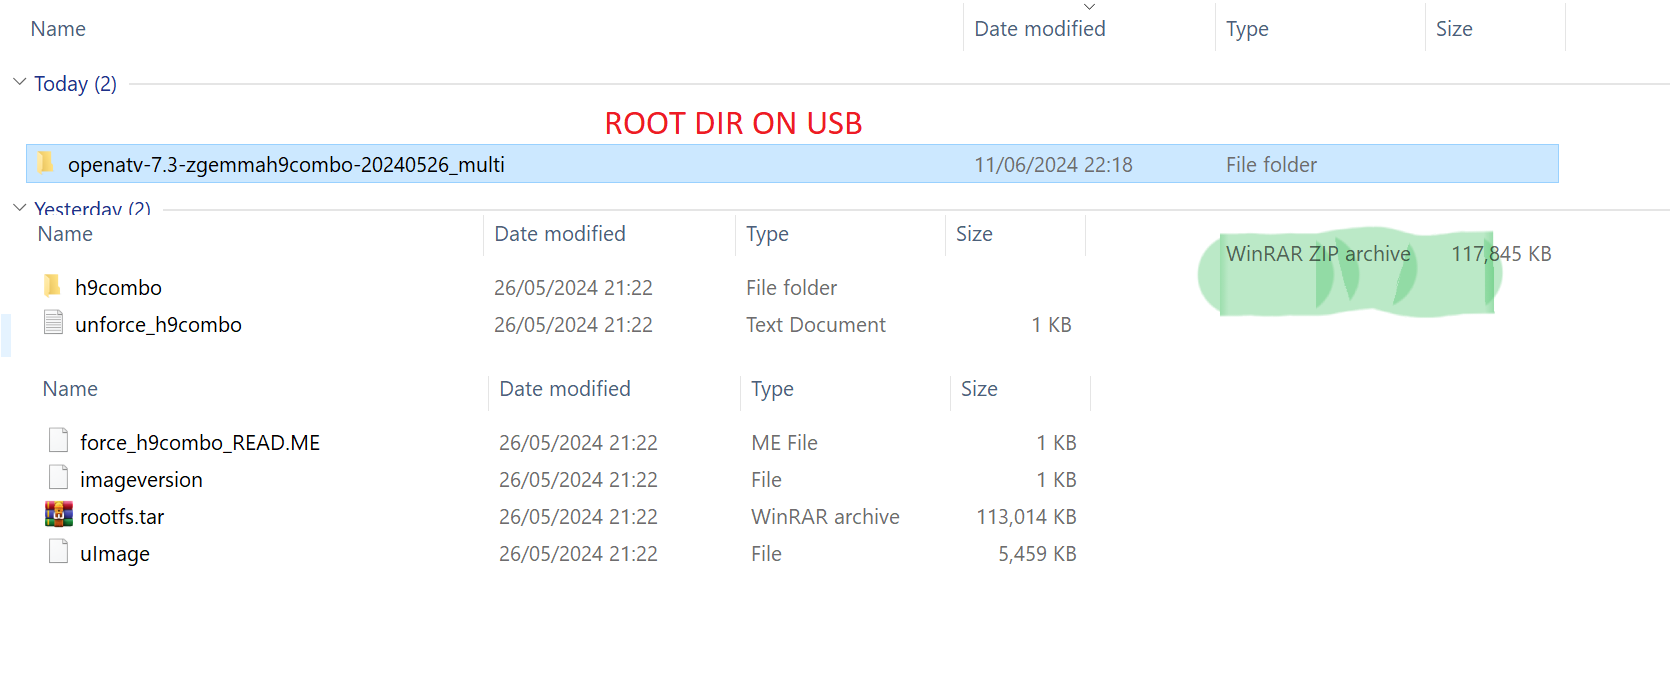Viewport: 1670px width, 686px height.
Task: Click the 1 KB size of force_h9combo_READ.ME
Action: 1056,443
